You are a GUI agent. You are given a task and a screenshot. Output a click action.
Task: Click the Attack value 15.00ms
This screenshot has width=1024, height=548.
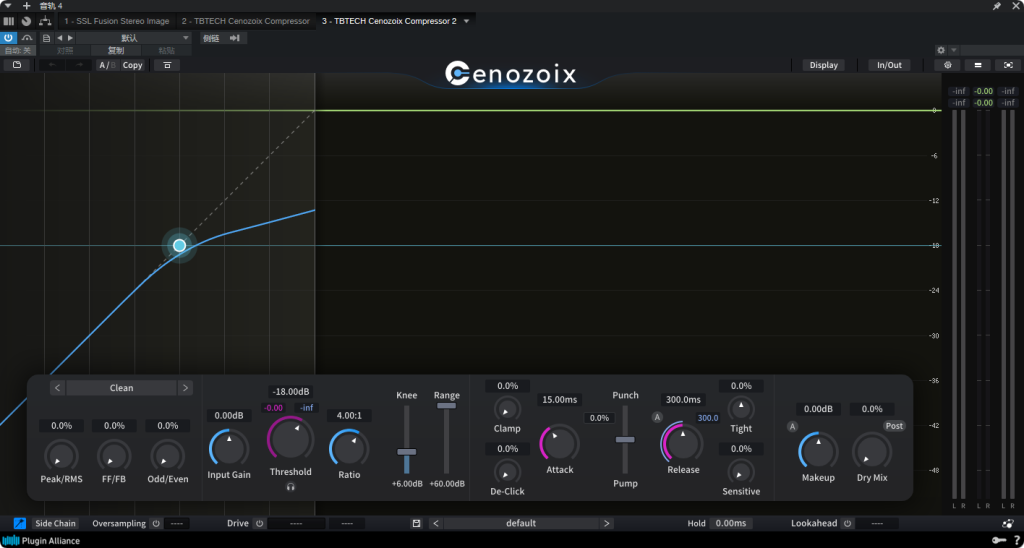pos(560,400)
